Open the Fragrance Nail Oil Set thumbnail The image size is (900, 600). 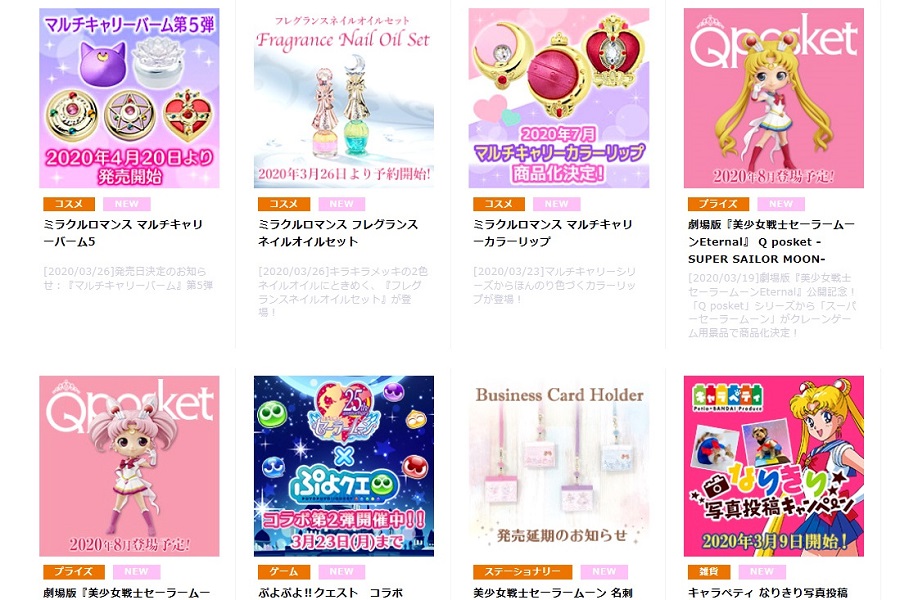(x=344, y=98)
